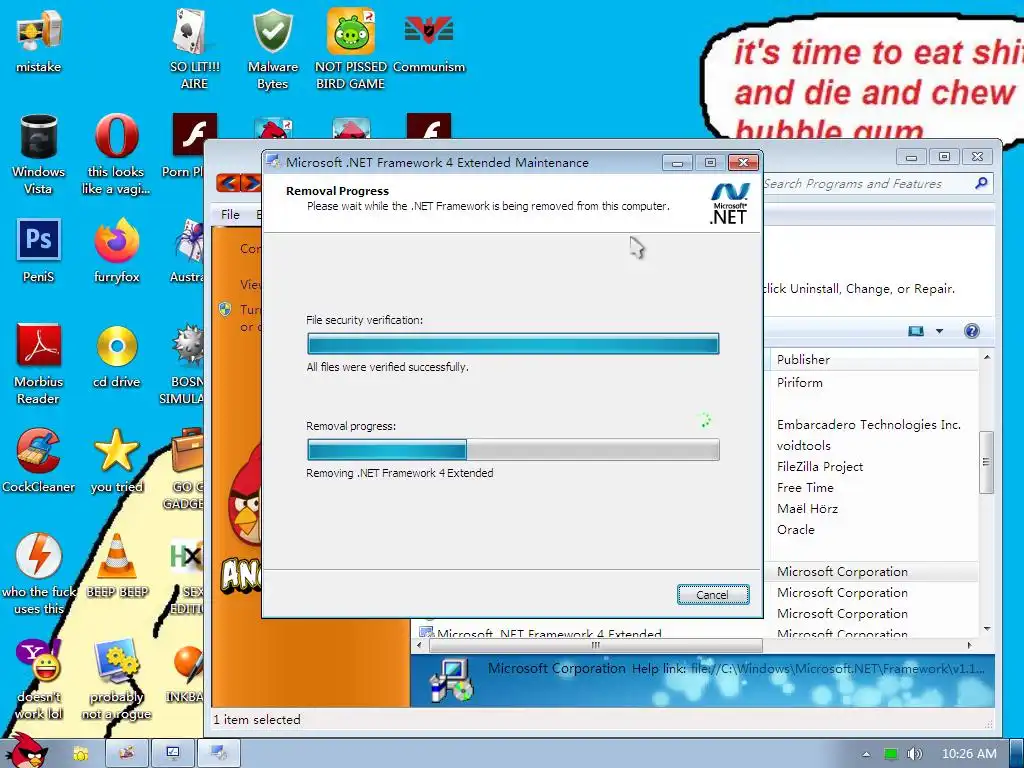Click the yellow folder taskbar icon
The width and height of the screenshot is (1024, 768).
tap(80, 754)
